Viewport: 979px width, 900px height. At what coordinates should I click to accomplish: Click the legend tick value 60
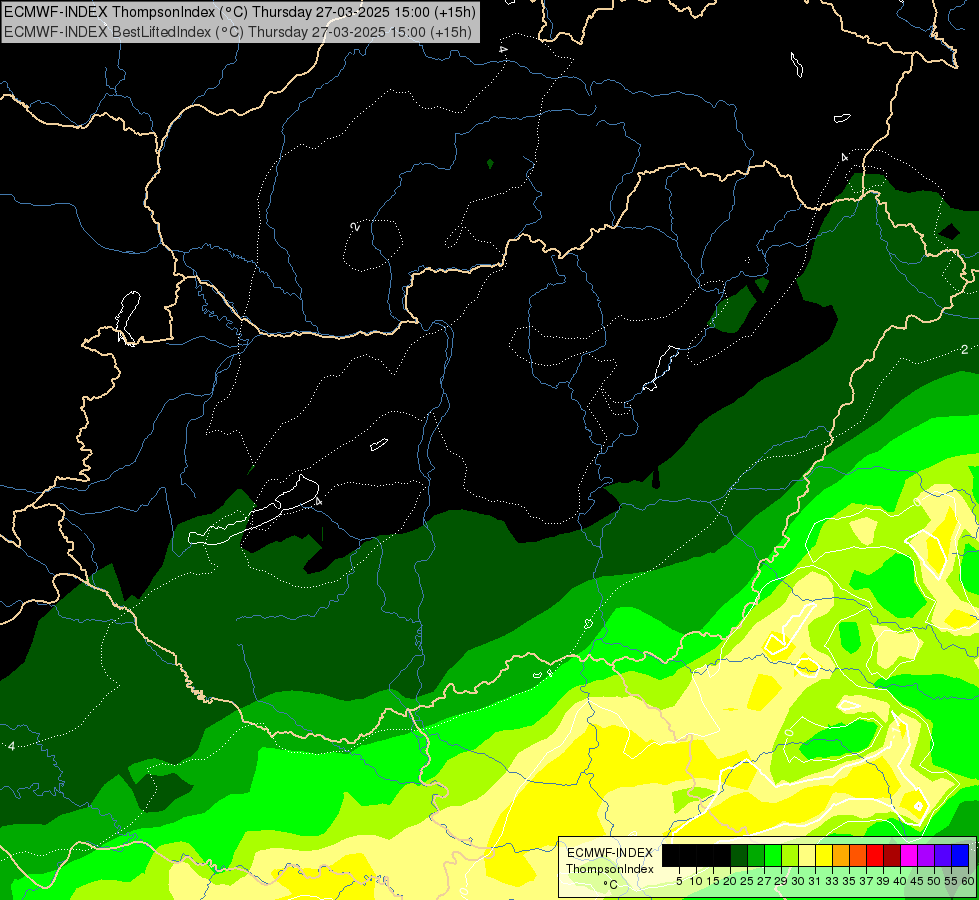tap(968, 881)
